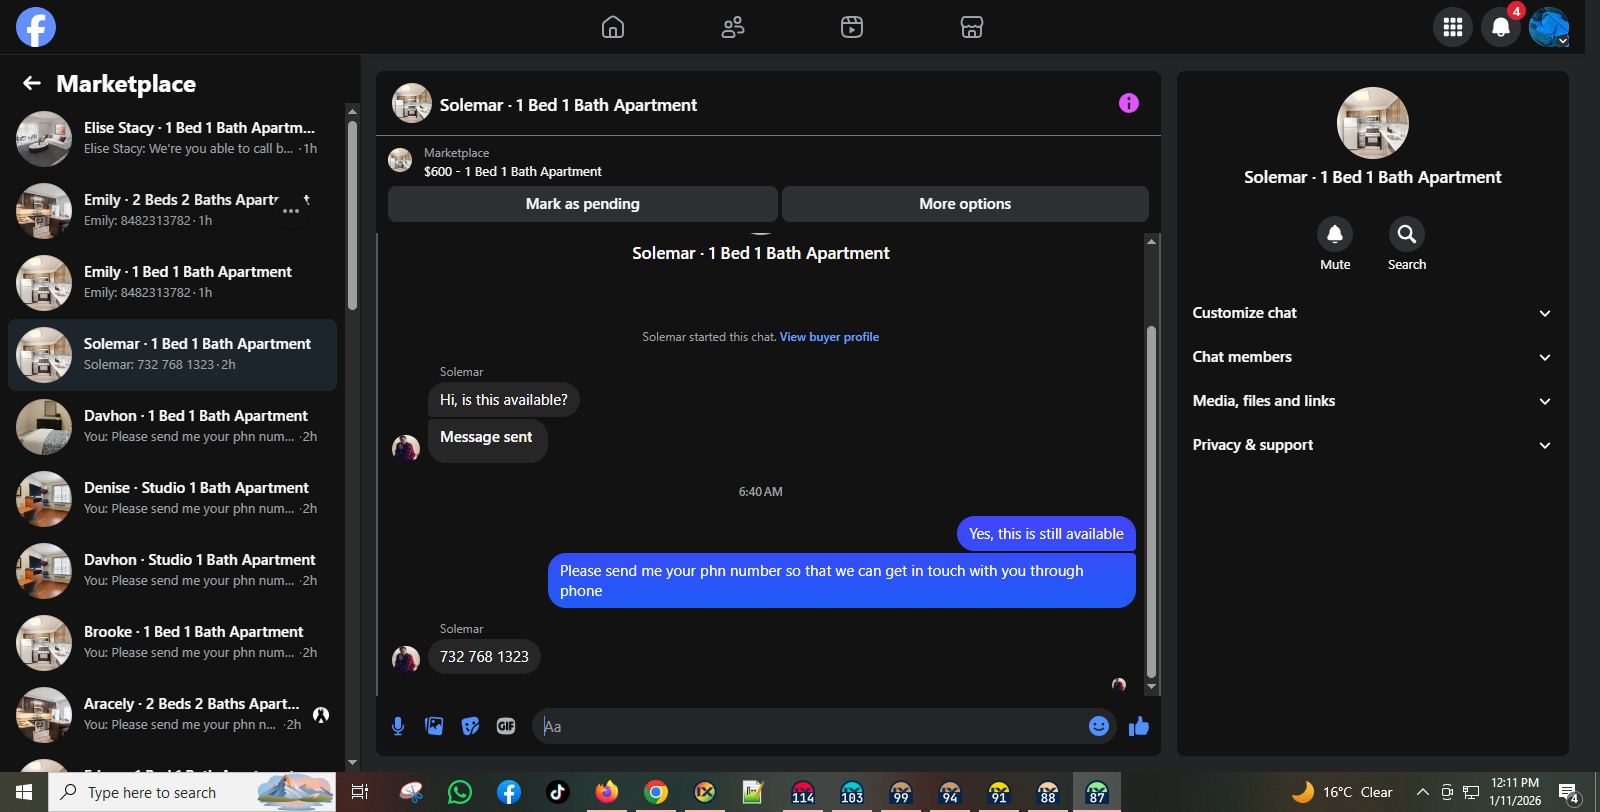Go to the Home feed icon
Screen dimensions: 1600x812
point(613,27)
